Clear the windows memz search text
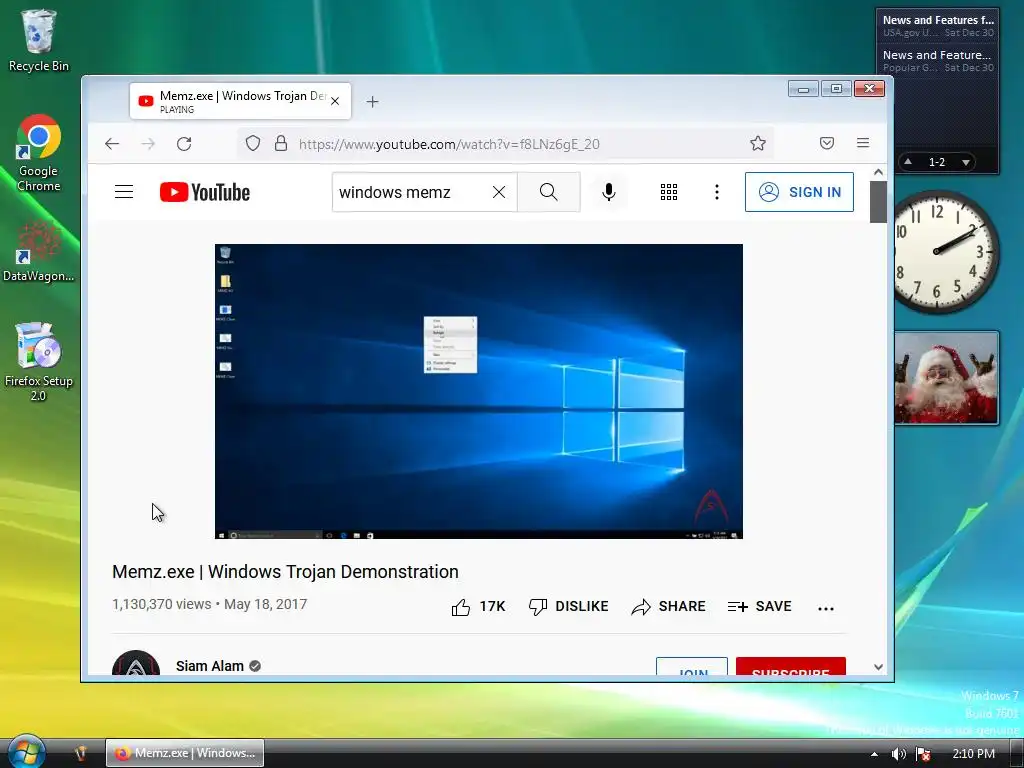 coord(499,192)
